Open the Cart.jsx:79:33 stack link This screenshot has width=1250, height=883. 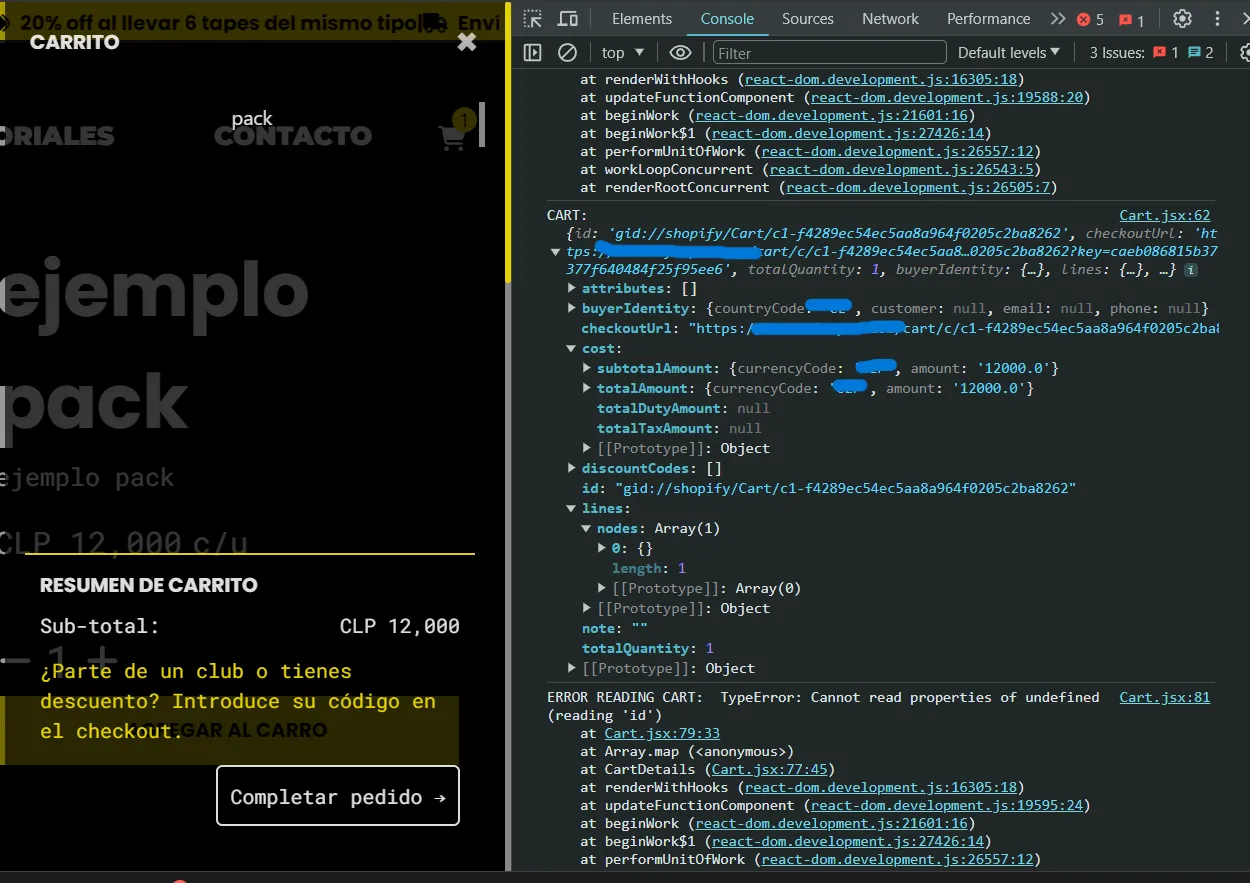[662, 733]
